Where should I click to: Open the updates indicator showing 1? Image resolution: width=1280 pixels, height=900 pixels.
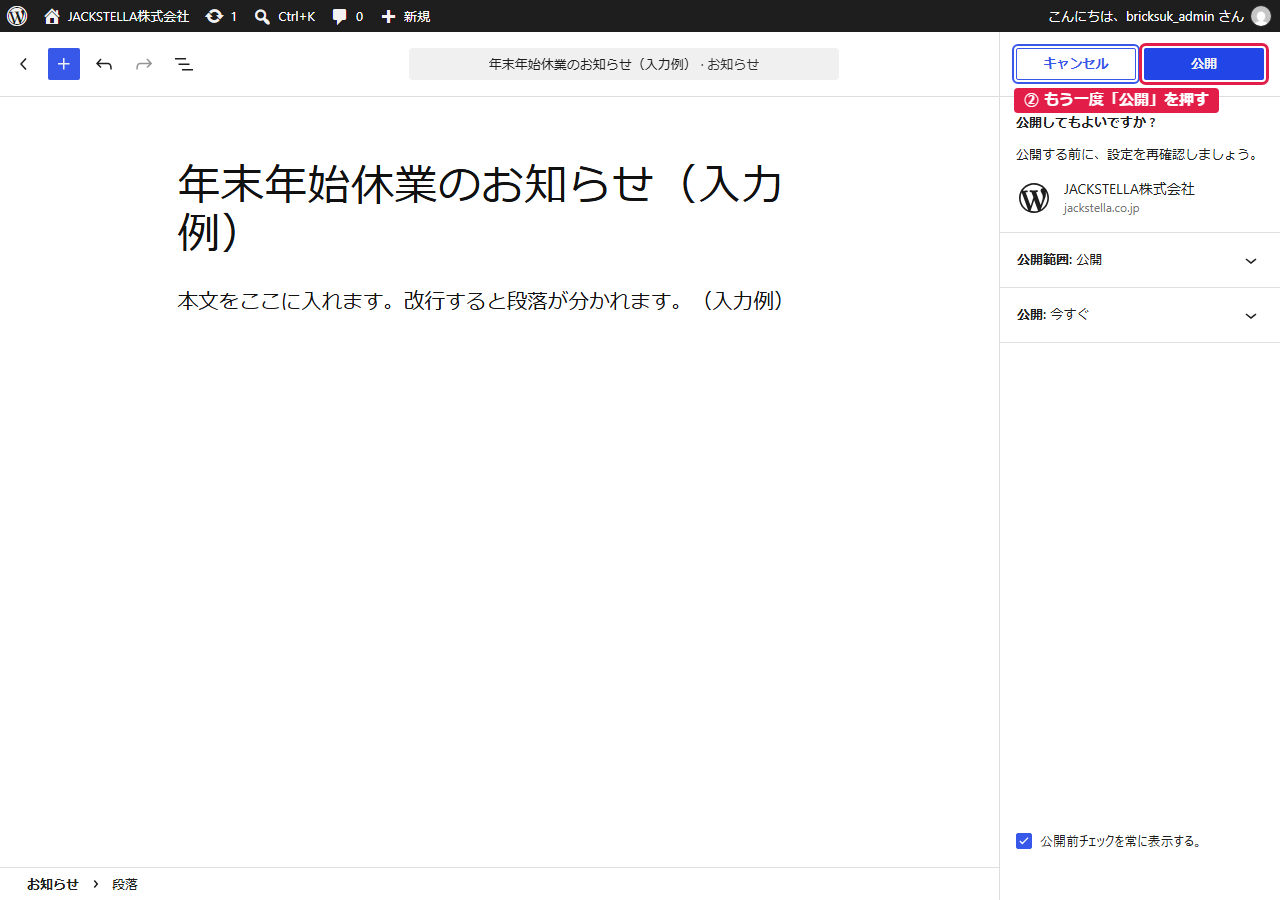[x=221, y=16]
